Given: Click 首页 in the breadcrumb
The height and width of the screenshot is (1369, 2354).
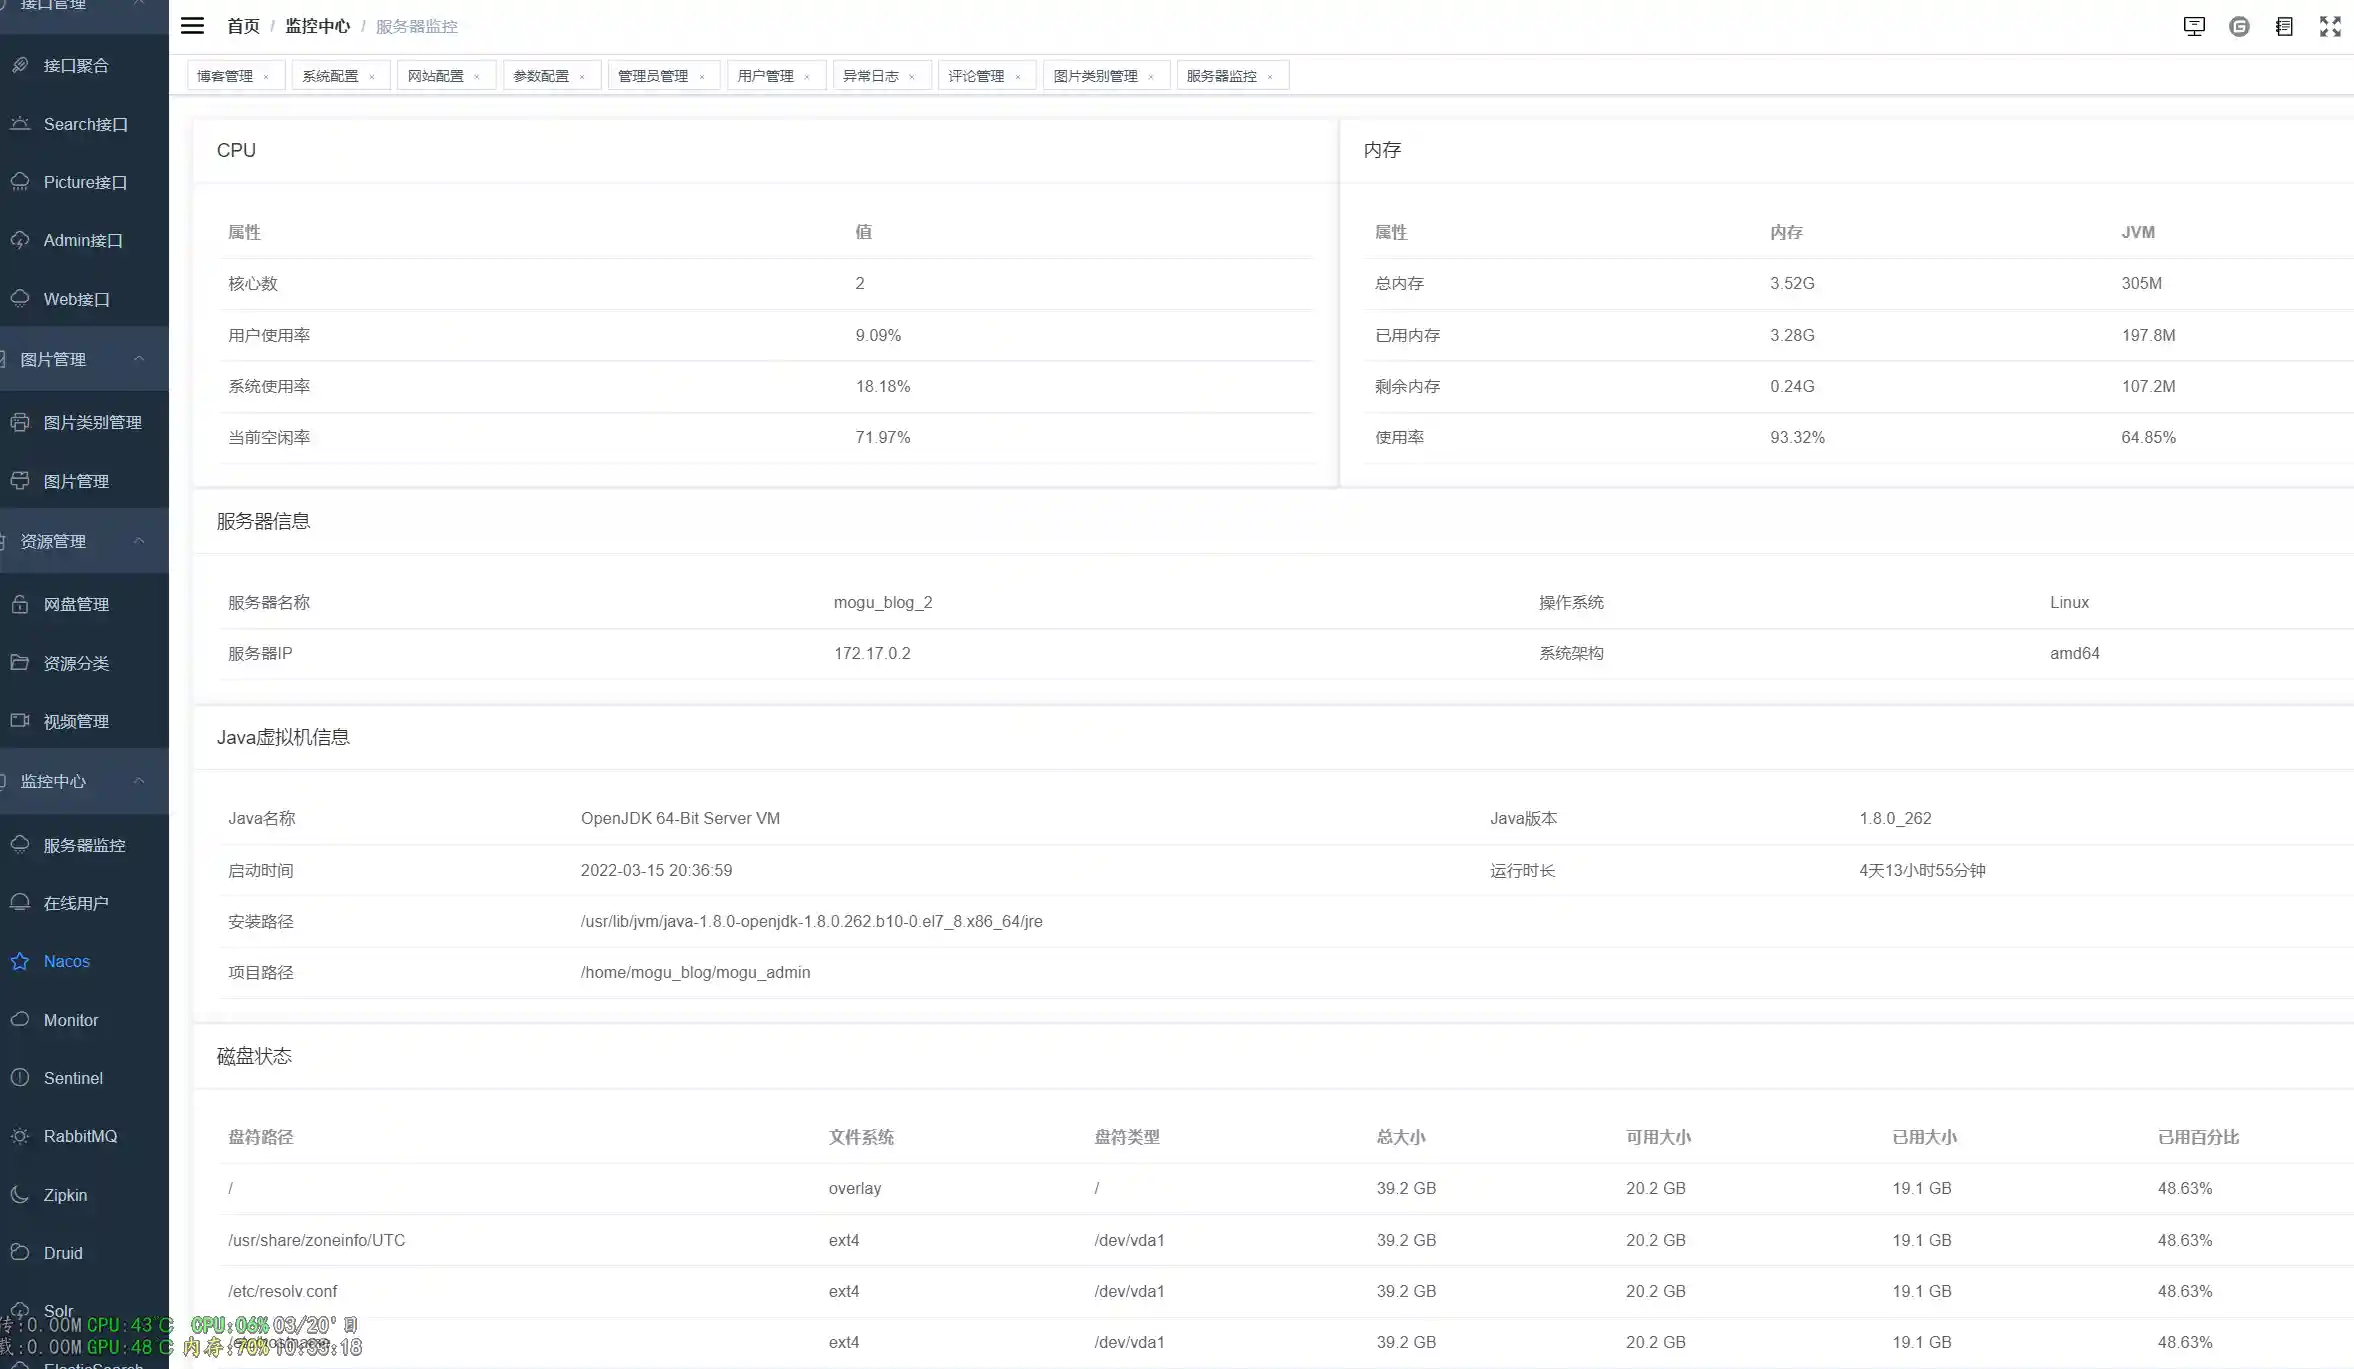Looking at the screenshot, I should point(243,26).
